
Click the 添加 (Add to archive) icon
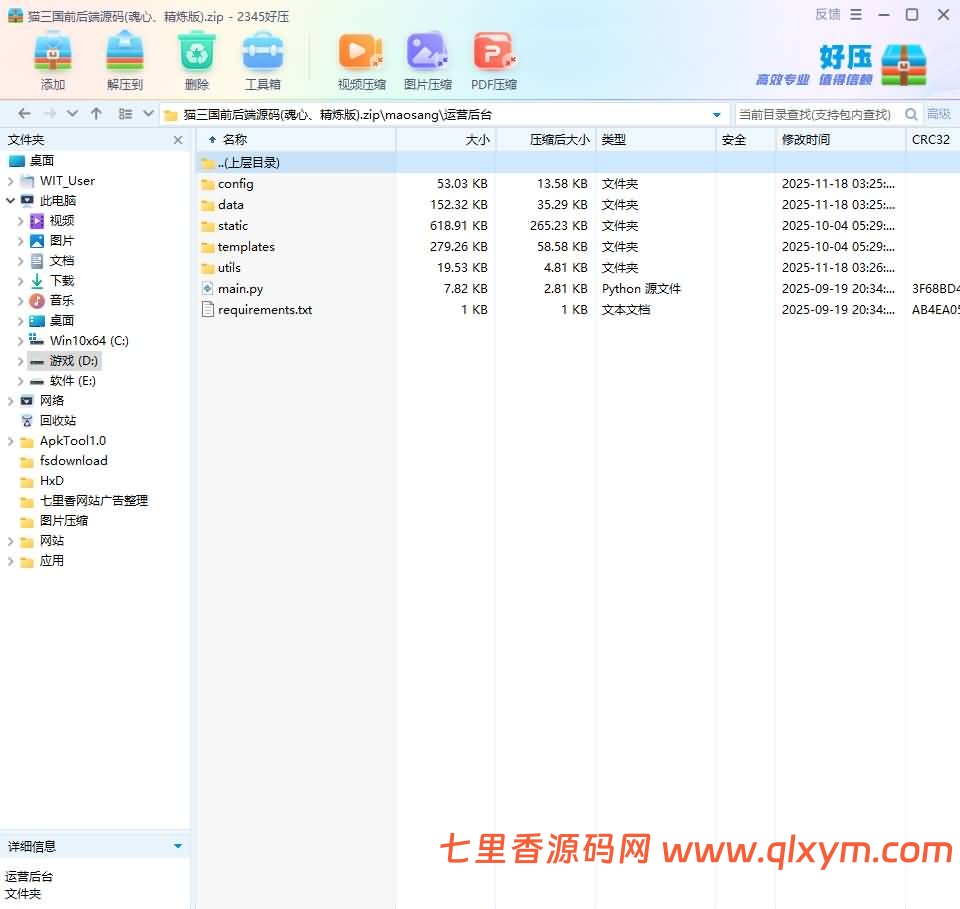[x=52, y=57]
